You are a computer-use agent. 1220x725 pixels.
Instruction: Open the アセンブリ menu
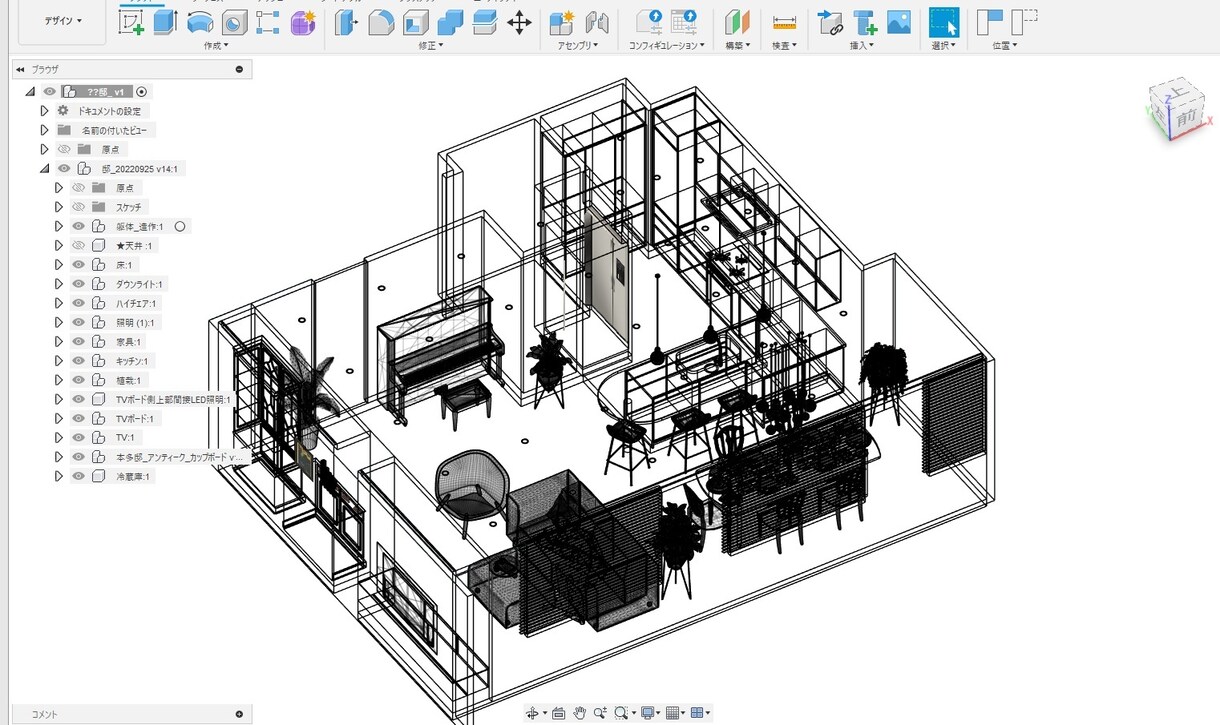pos(577,46)
